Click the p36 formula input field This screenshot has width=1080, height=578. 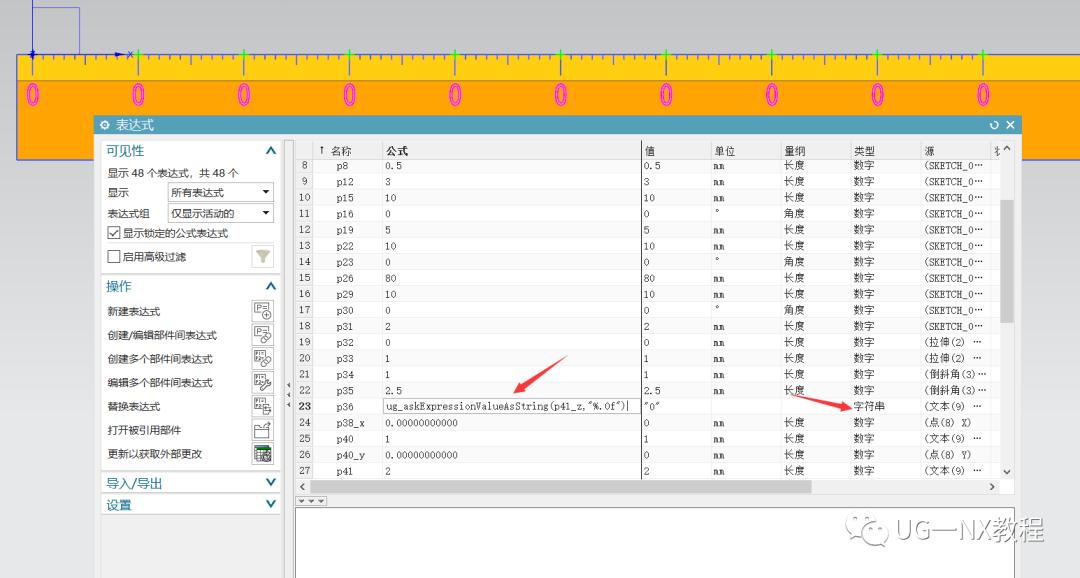(510, 406)
